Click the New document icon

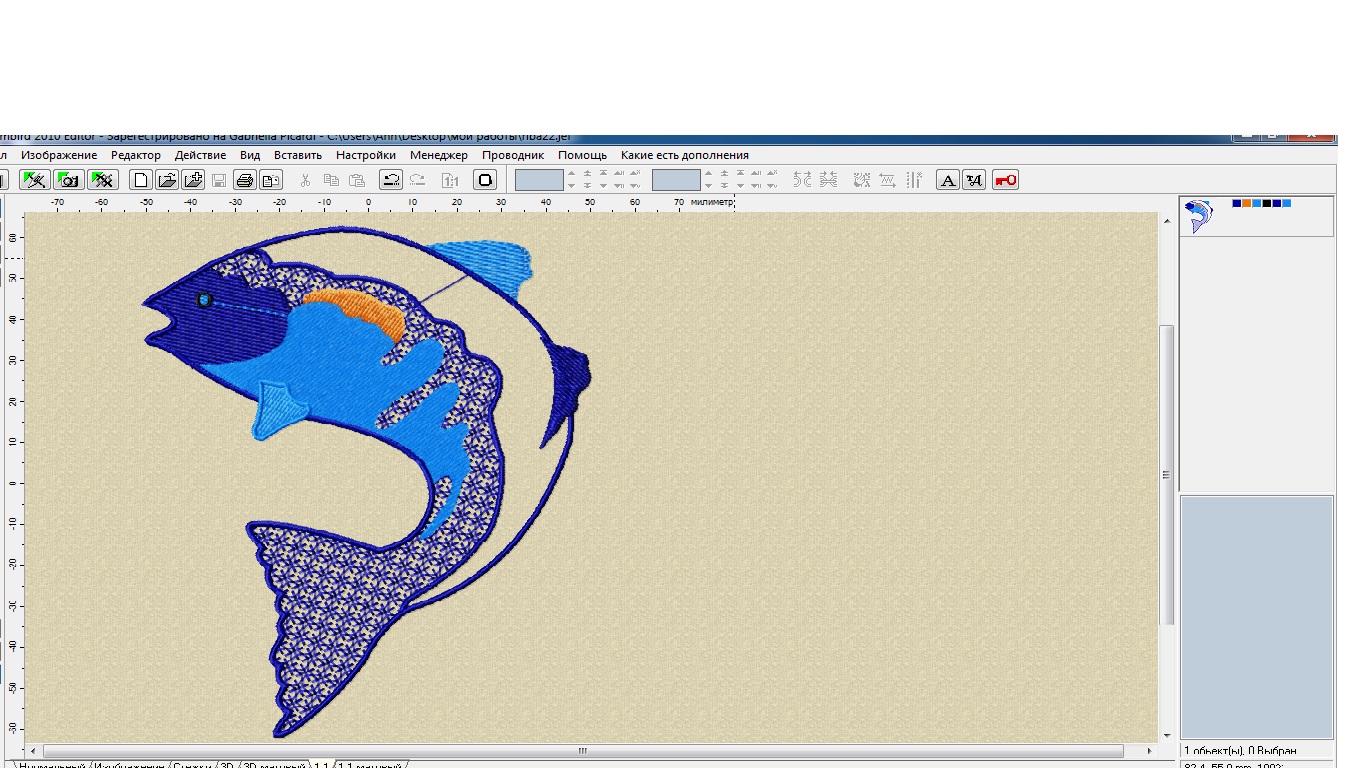142,180
